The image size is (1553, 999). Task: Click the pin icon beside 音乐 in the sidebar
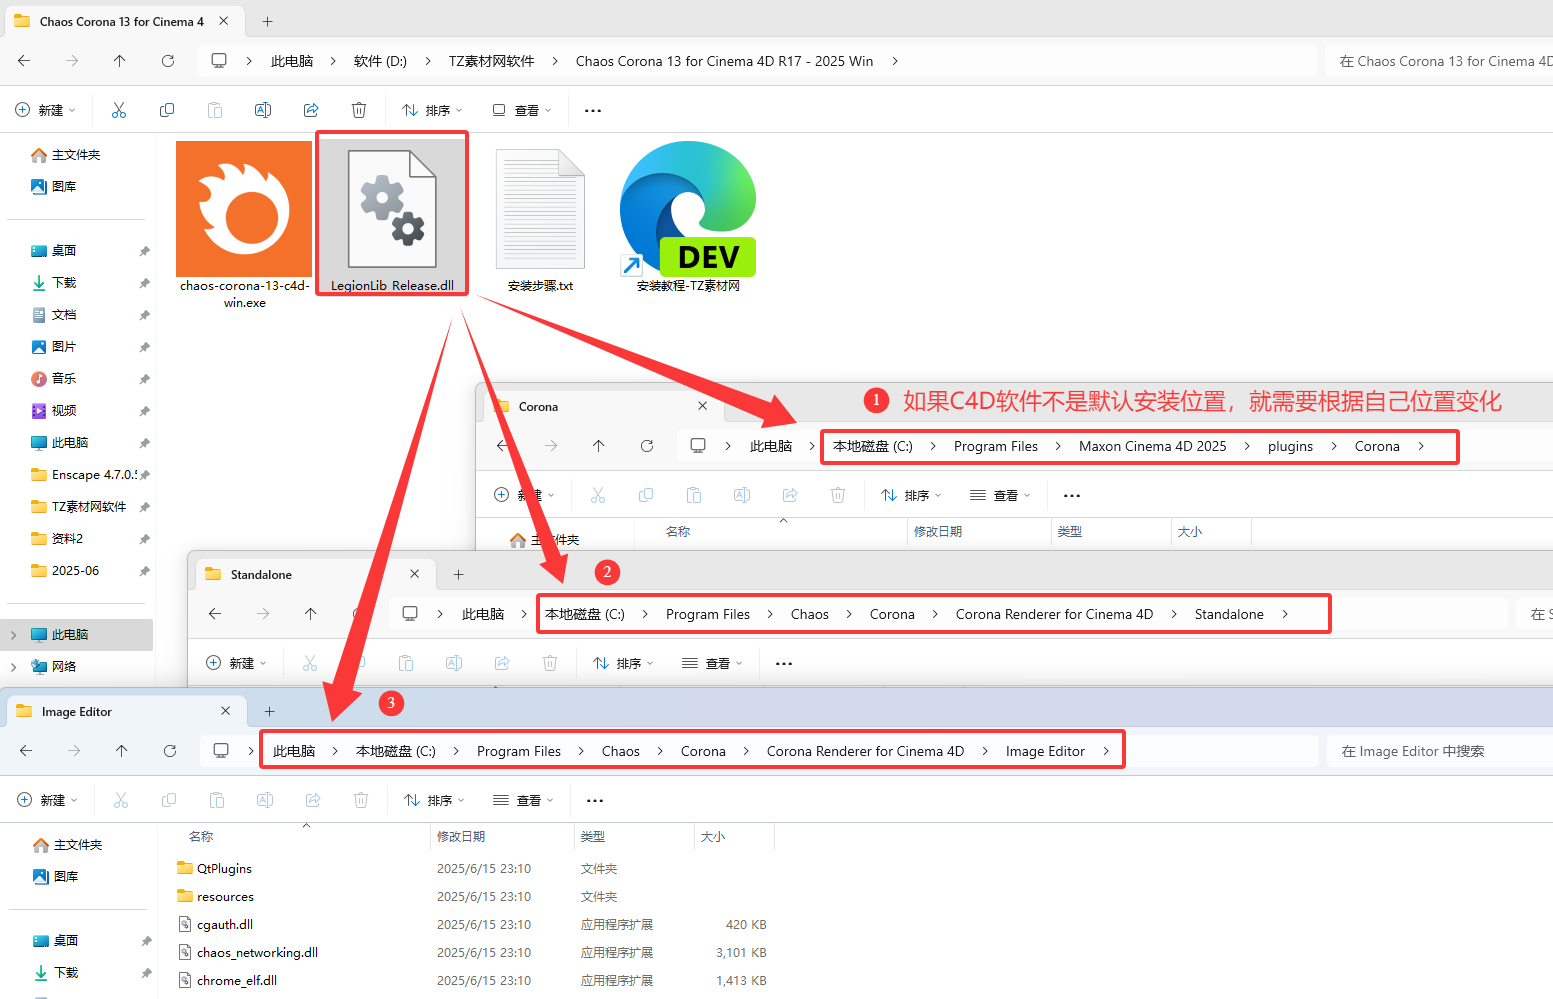pos(144,379)
